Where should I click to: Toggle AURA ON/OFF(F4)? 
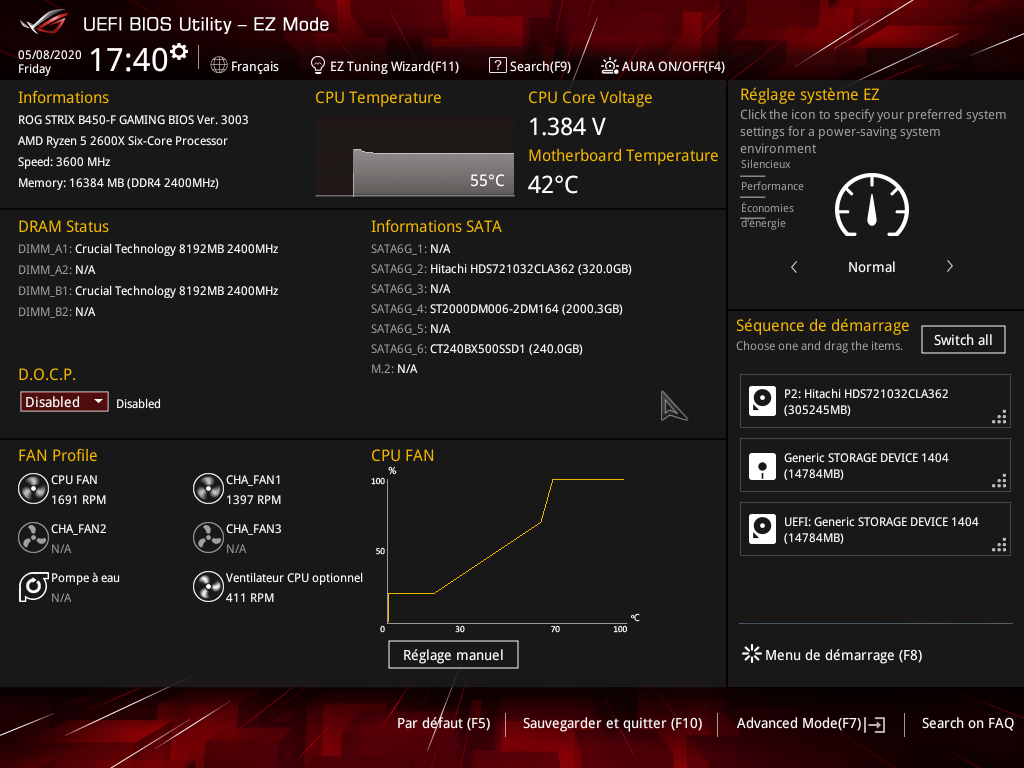[663, 66]
